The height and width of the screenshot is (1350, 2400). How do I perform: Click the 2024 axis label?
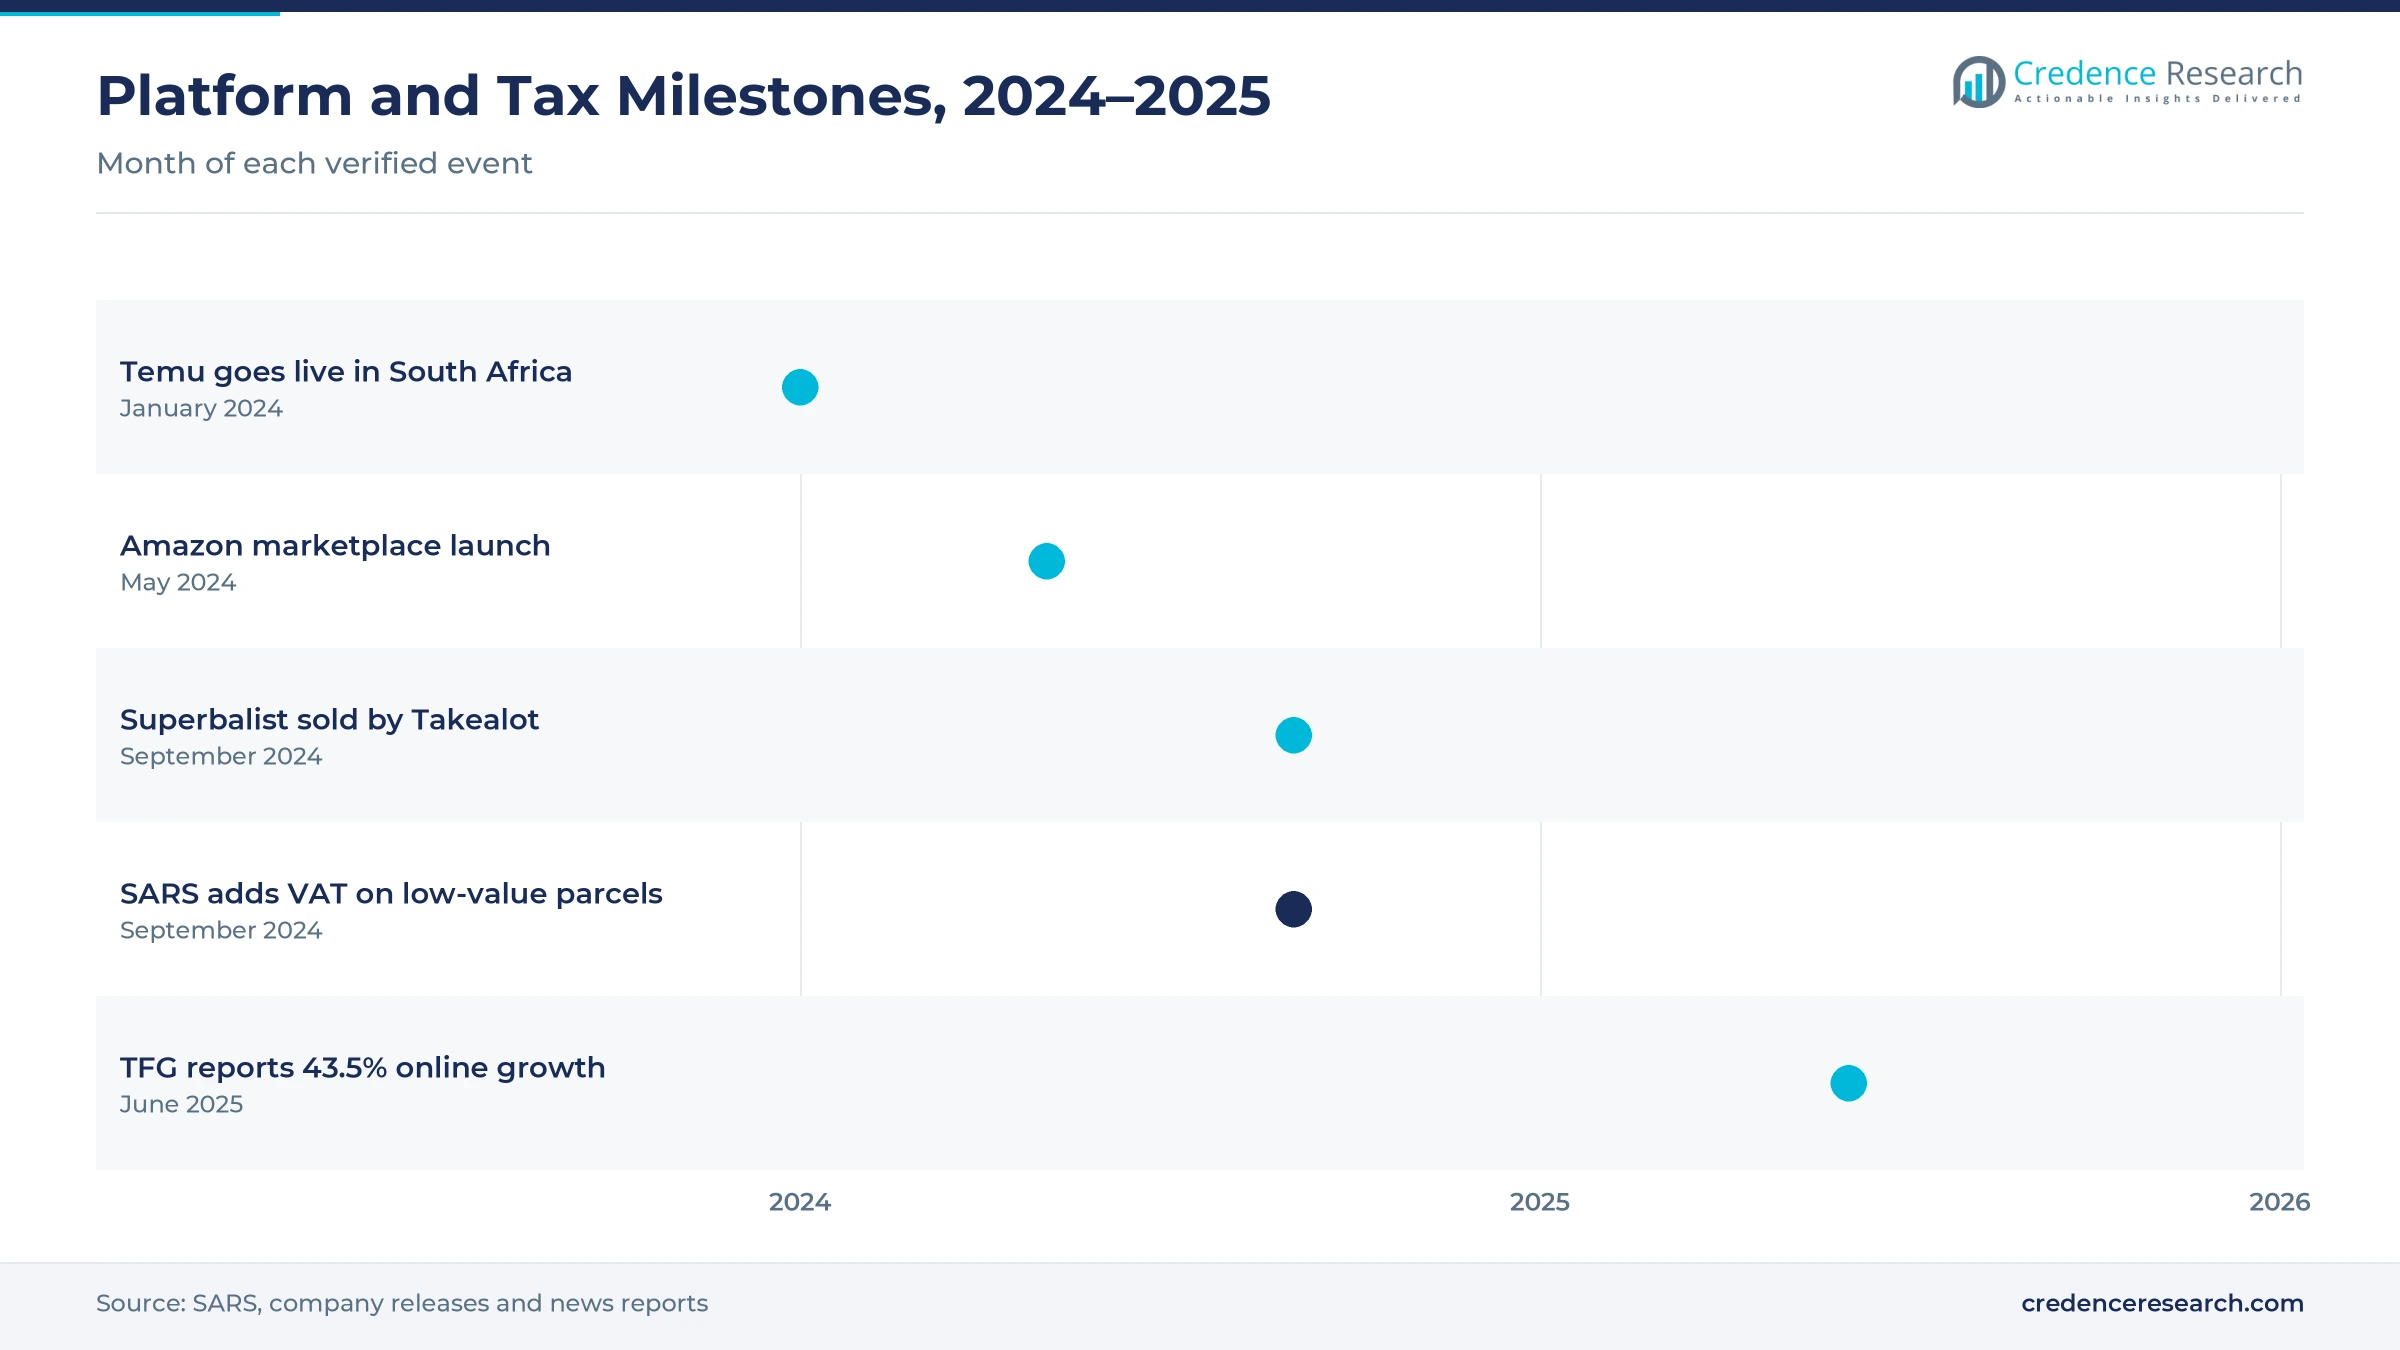(x=800, y=1202)
